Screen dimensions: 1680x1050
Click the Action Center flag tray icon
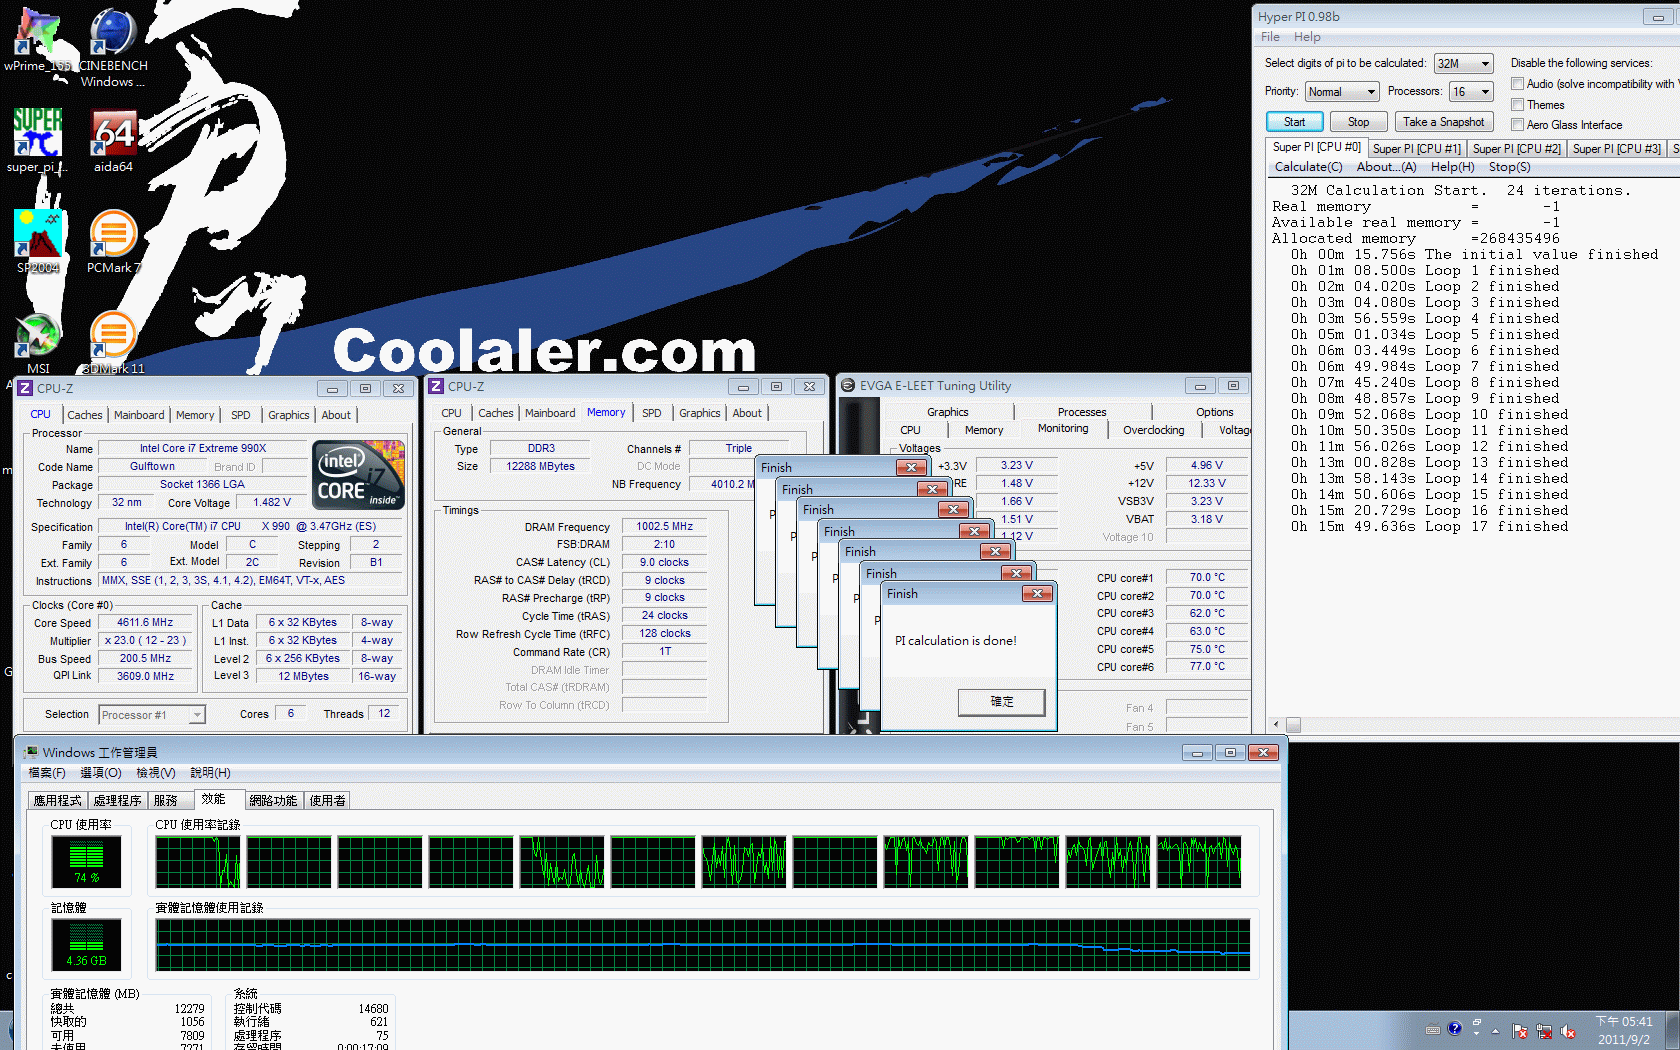tap(1519, 1031)
